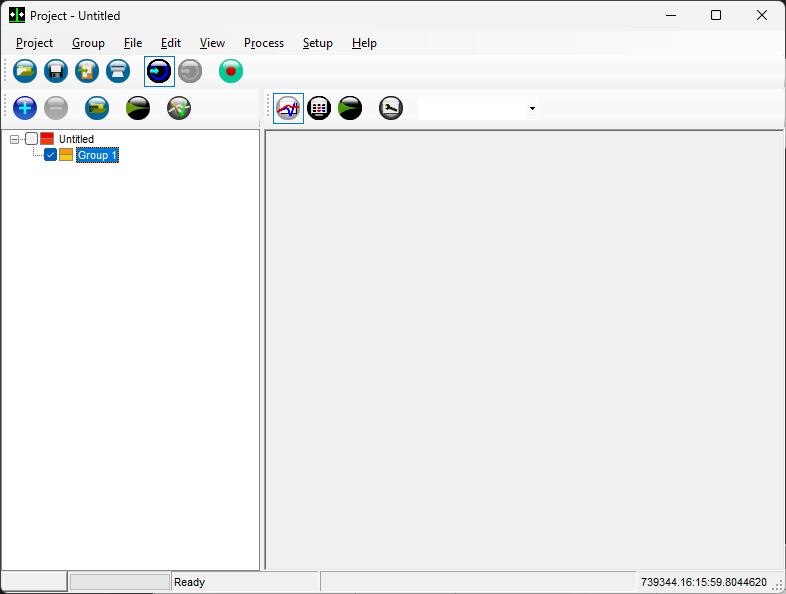Click the green checkmark process icon
786x594 pixels.
[179, 108]
